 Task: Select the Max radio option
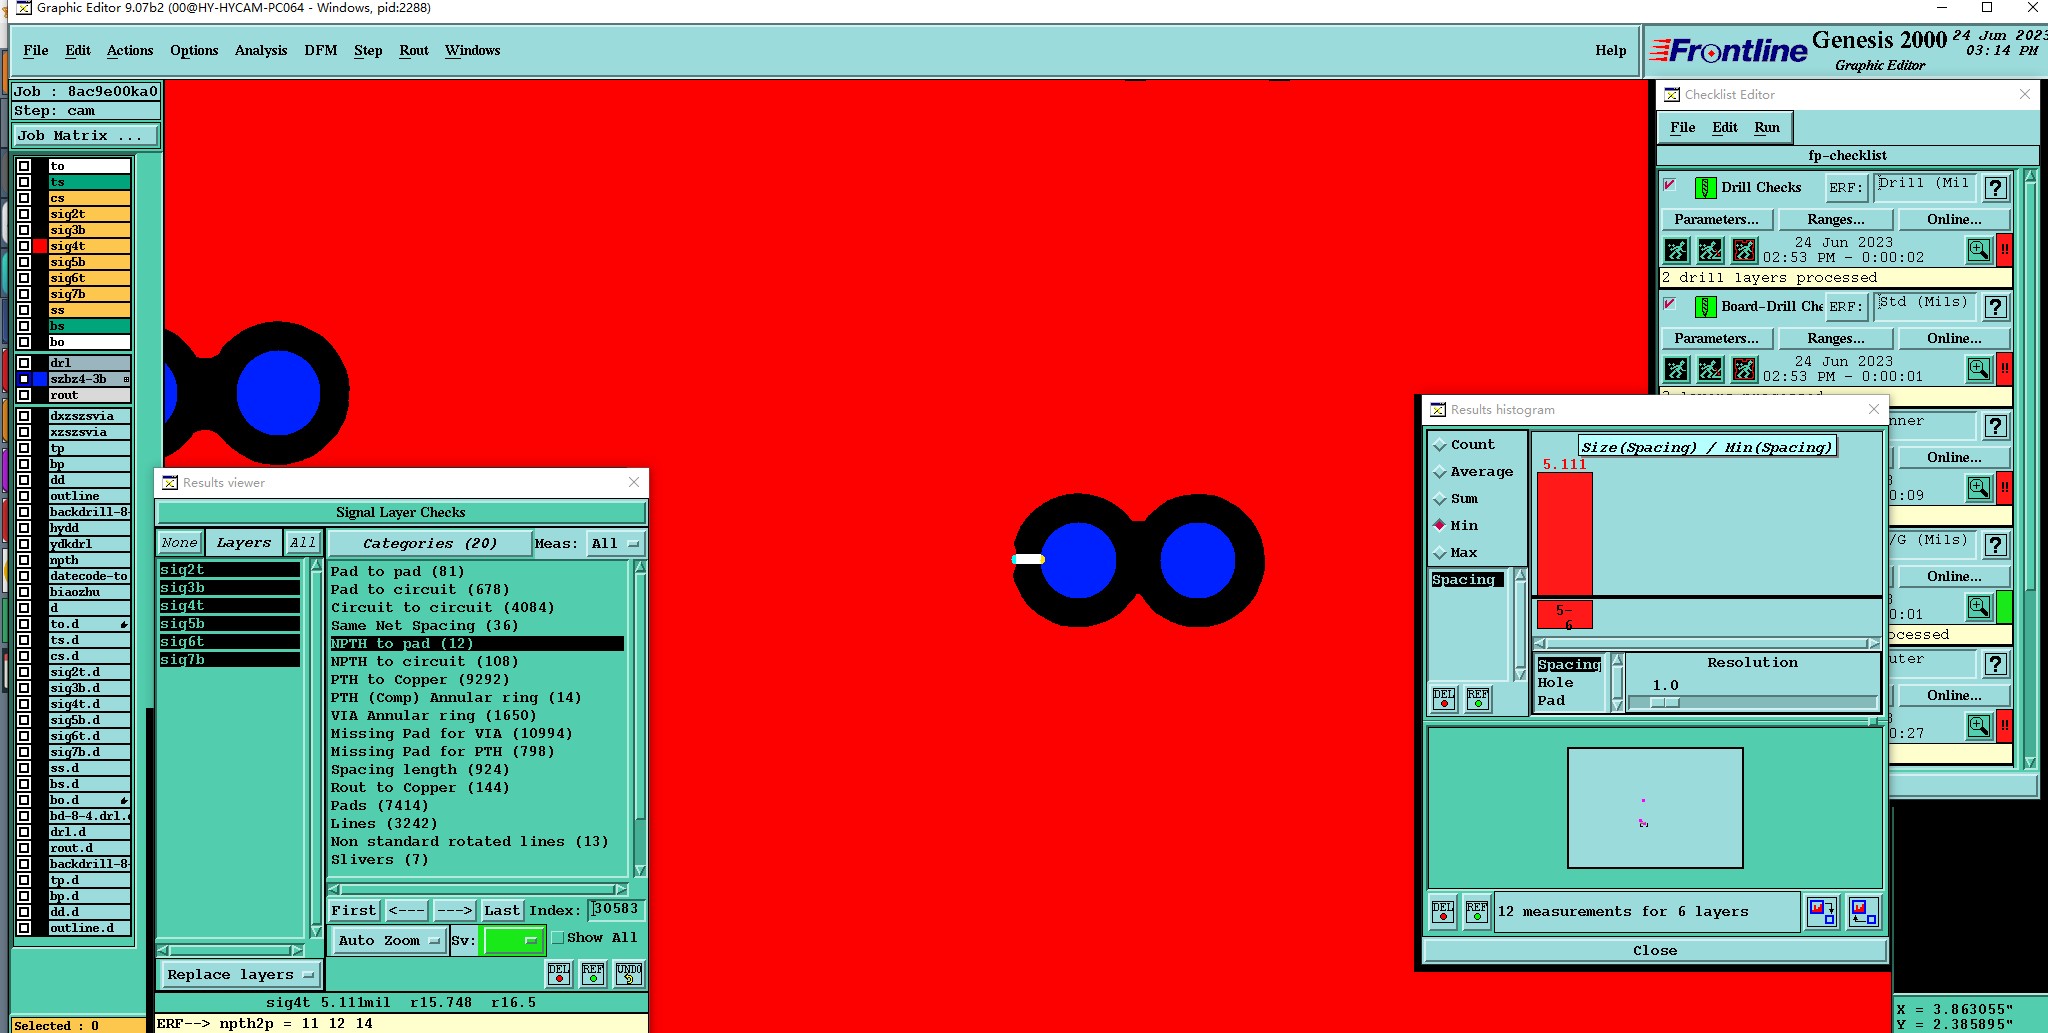(1440, 553)
